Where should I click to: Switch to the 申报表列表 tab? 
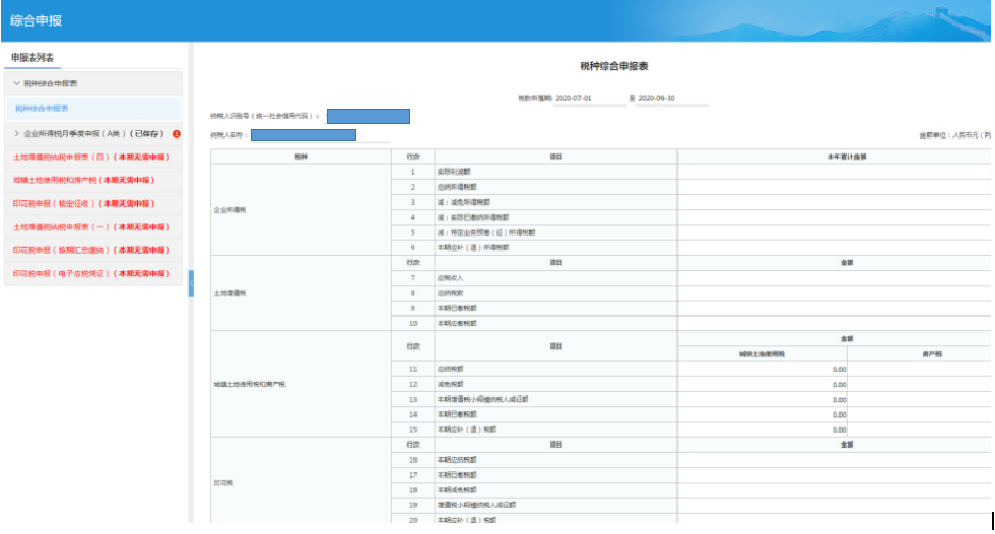click(32, 58)
